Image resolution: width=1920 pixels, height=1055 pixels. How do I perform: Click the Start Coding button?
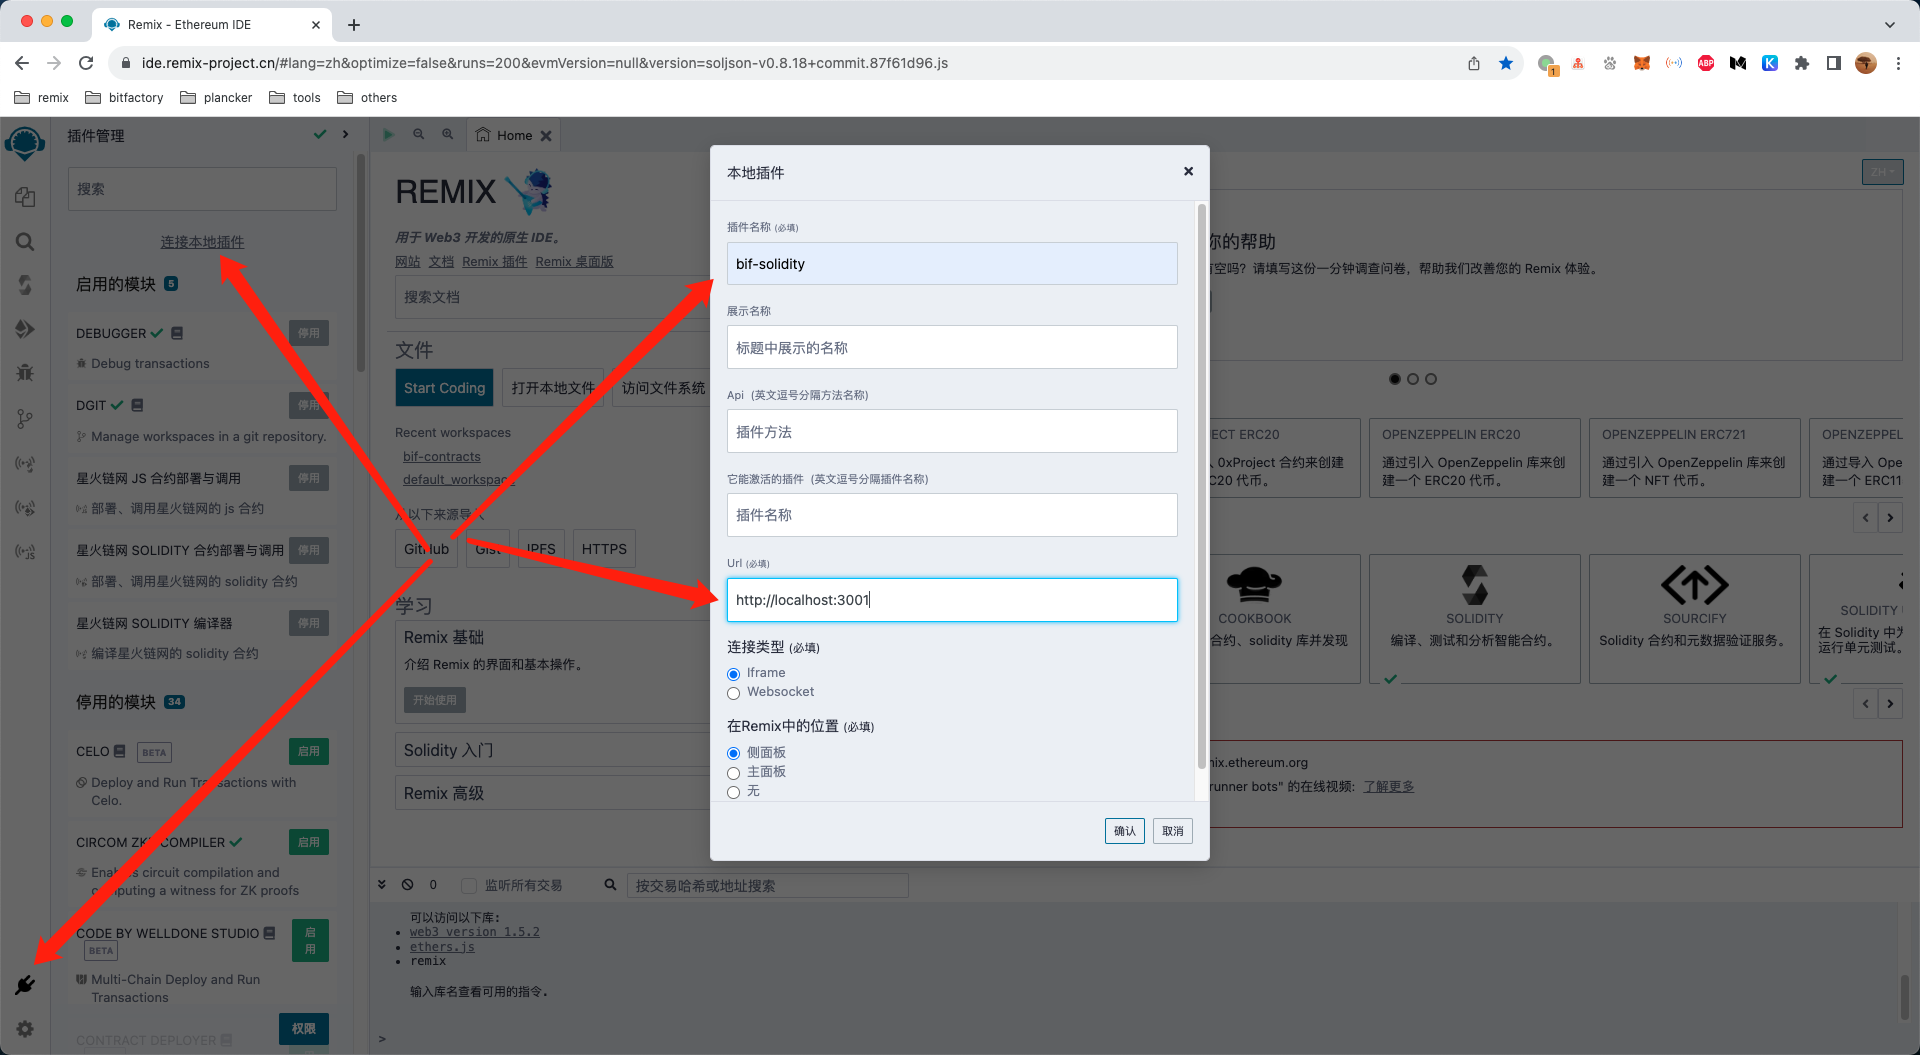(444, 388)
